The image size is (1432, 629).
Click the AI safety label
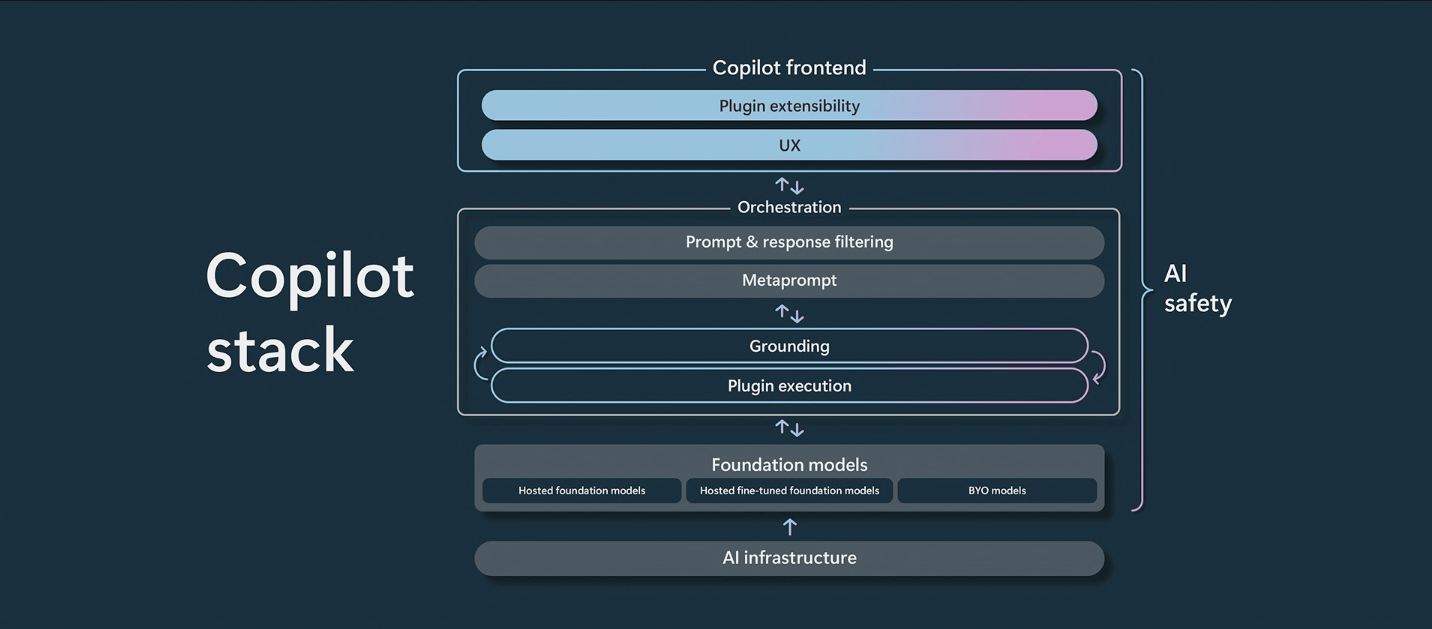click(x=1197, y=289)
